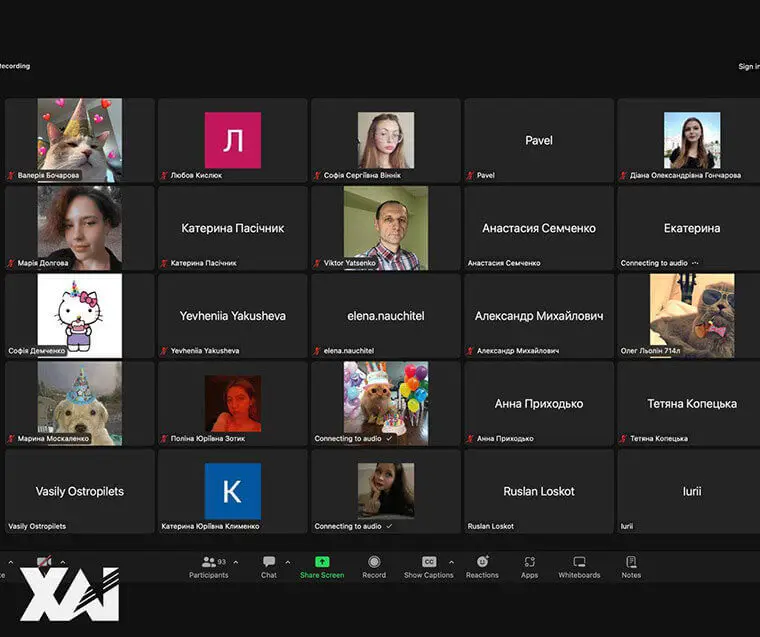Enable Show Captions
The height and width of the screenshot is (637, 760).
point(429,565)
